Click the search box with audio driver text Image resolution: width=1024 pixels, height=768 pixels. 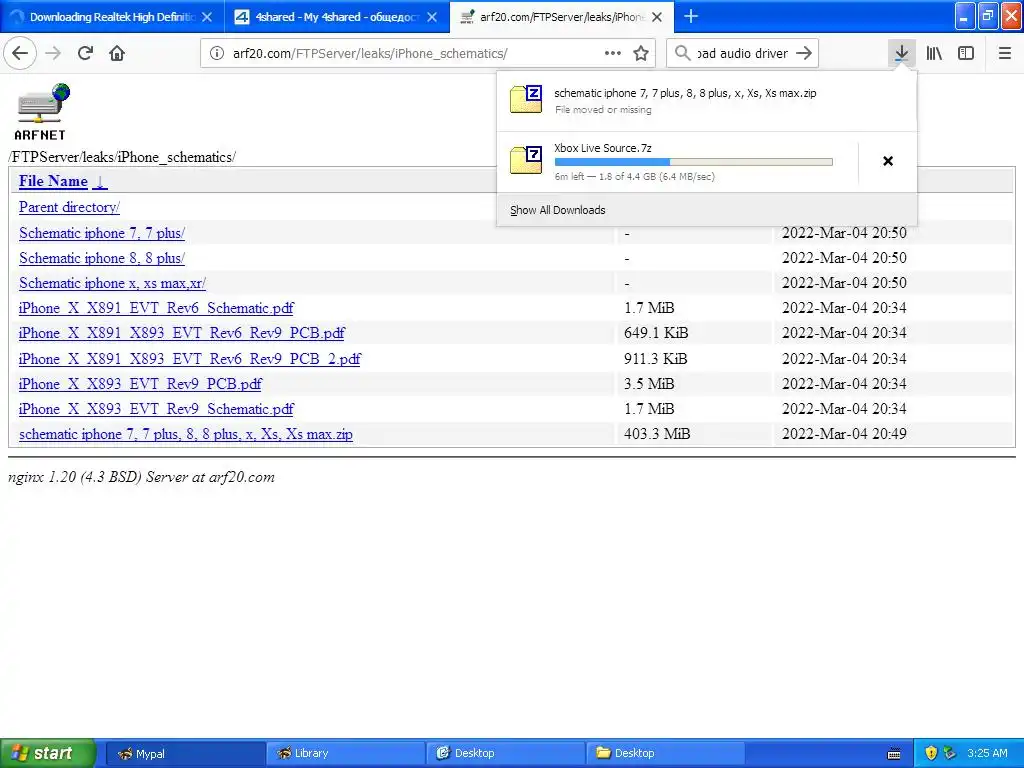tap(742, 54)
